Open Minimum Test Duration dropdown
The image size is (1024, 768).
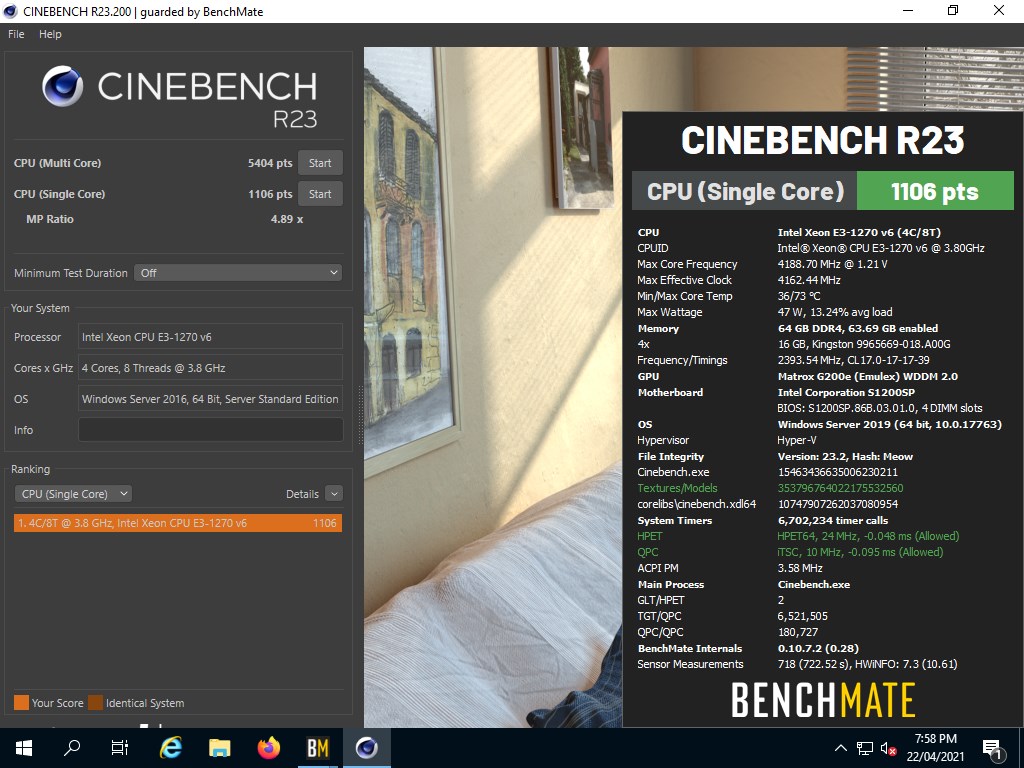point(238,273)
